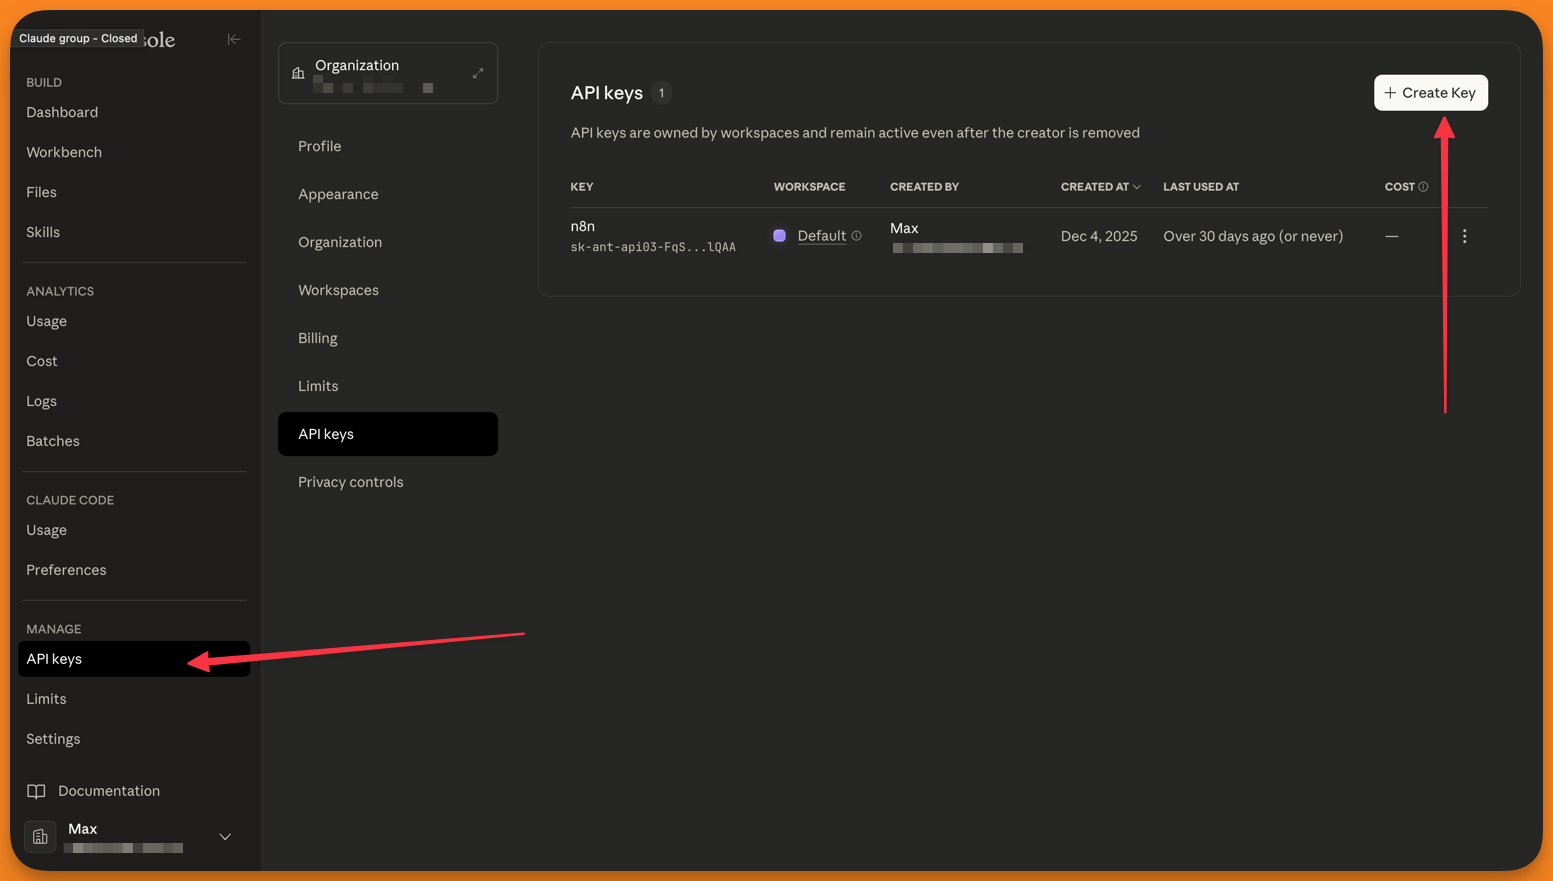Open Workbench from the Build section
Viewport: 1553px width, 881px height.
[x=64, y=151]
